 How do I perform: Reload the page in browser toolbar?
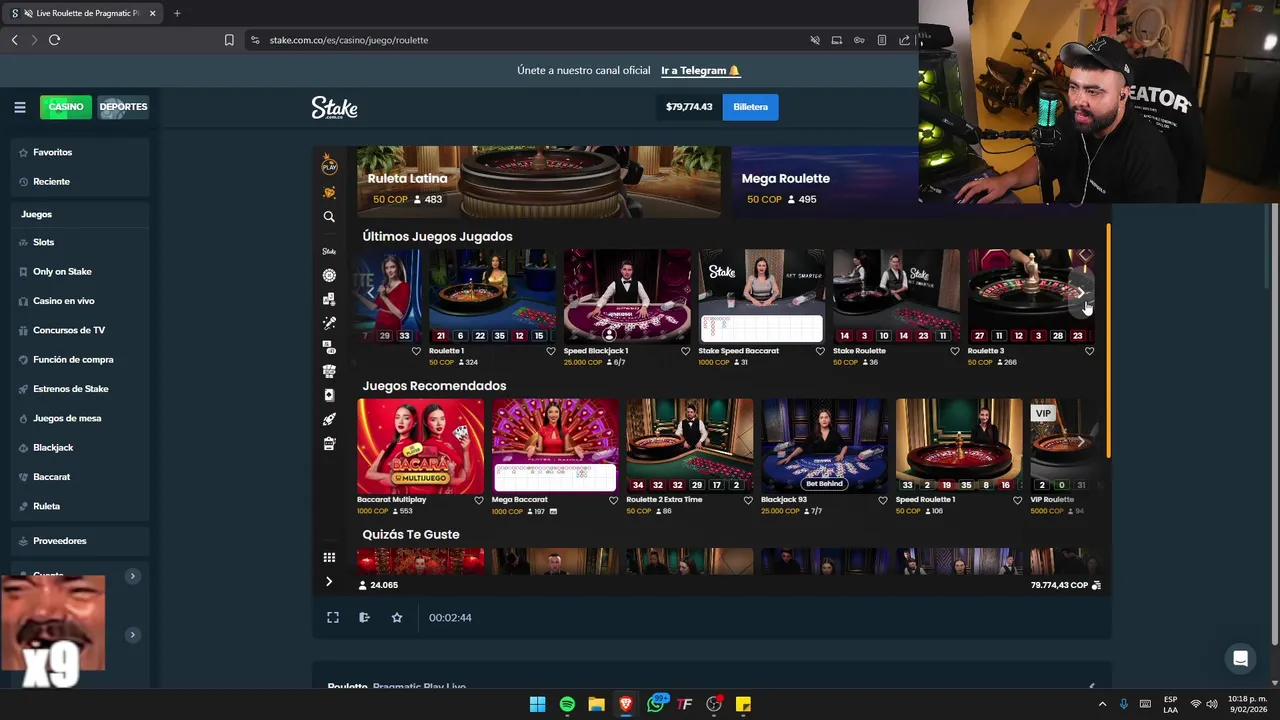54,40
